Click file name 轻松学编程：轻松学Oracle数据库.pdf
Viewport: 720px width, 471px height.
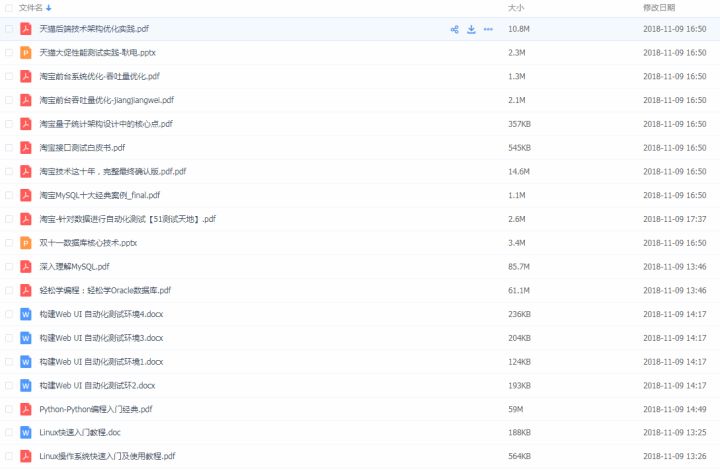coord(105,291)
